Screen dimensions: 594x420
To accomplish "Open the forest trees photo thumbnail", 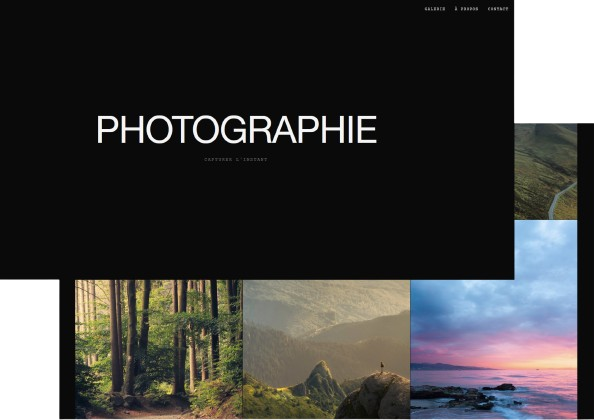I will pos(158,349).
